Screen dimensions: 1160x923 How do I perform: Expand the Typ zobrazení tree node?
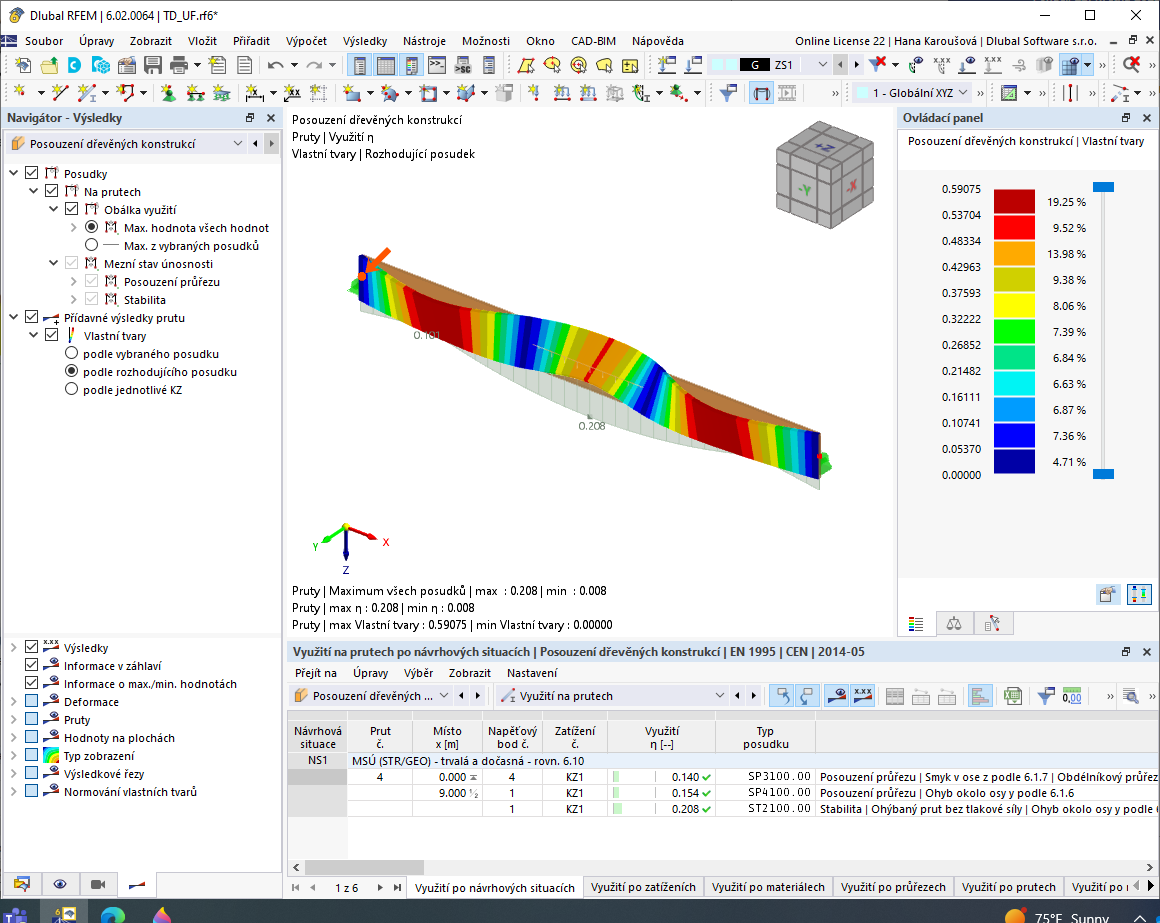point(13,755)
